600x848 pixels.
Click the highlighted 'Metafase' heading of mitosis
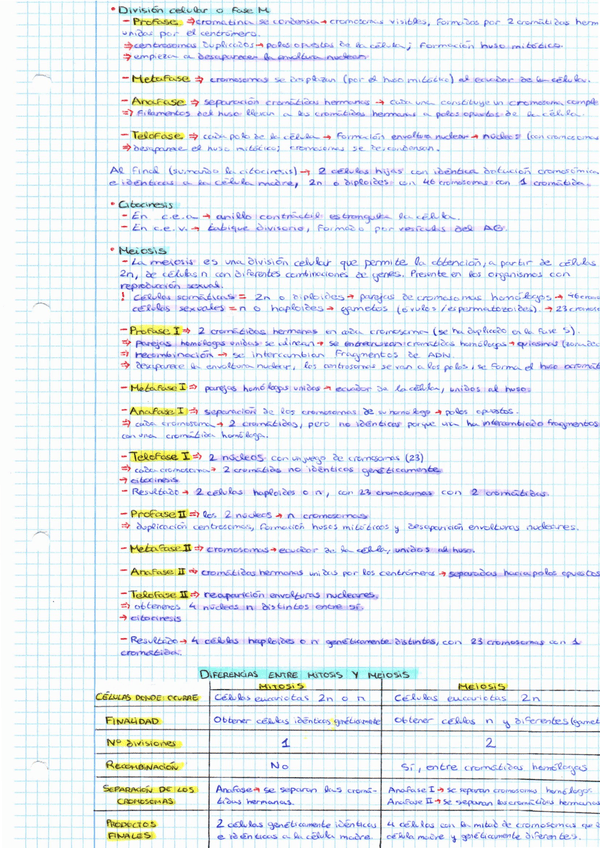click(161, 79)
